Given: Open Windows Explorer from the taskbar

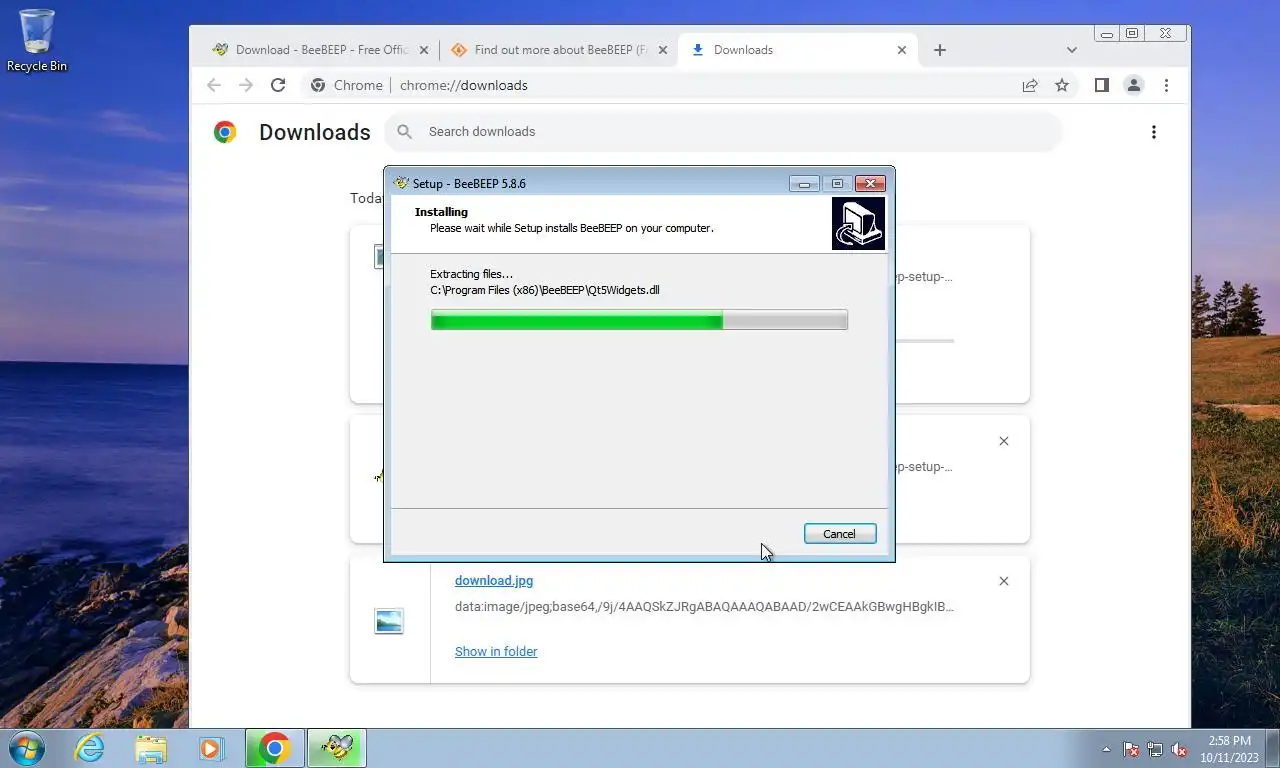Looking at the screenshot, I should click(151, 748).
